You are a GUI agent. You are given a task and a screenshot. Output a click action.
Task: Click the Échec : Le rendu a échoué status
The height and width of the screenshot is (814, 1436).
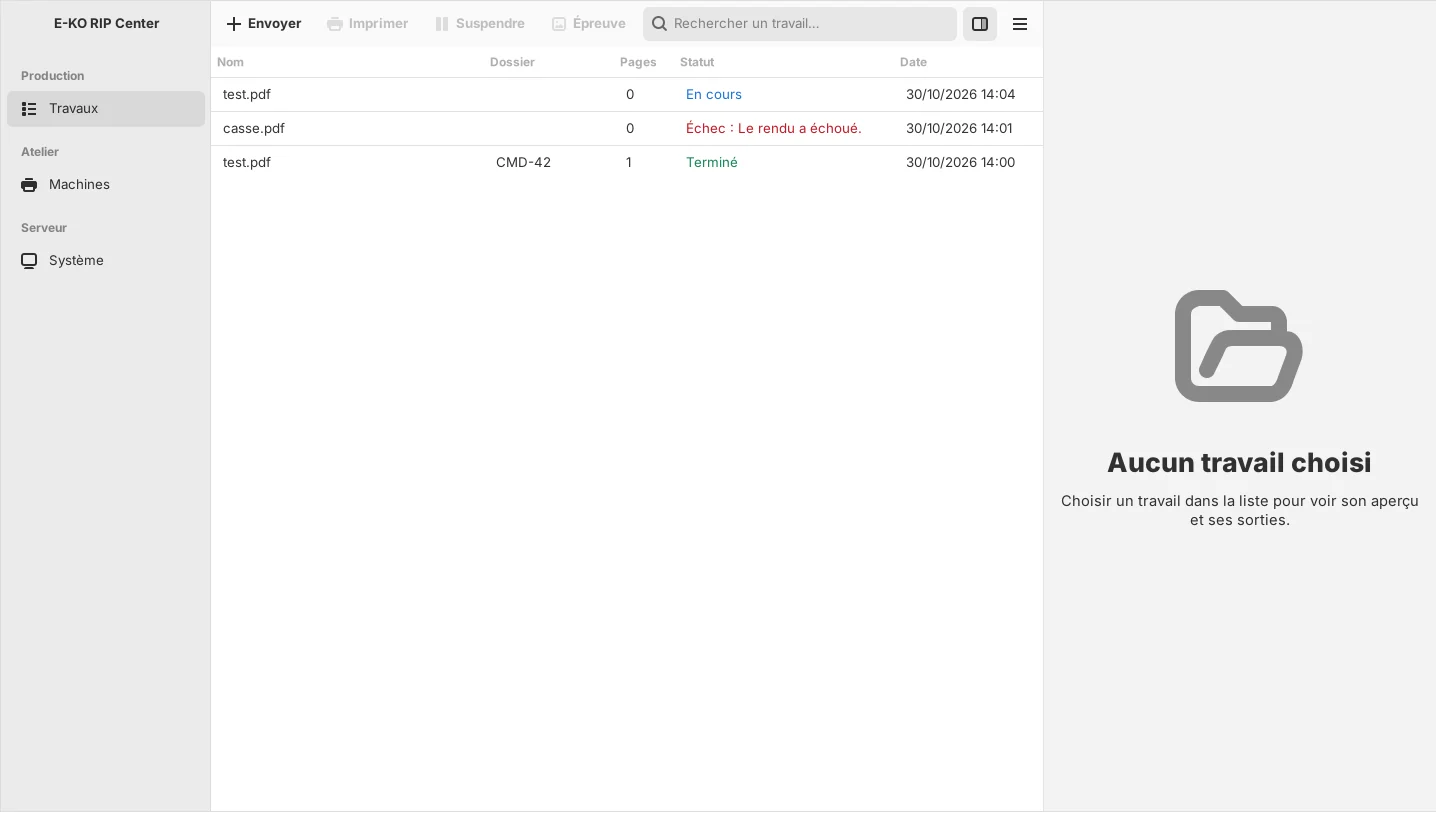(x=773, y=129)
